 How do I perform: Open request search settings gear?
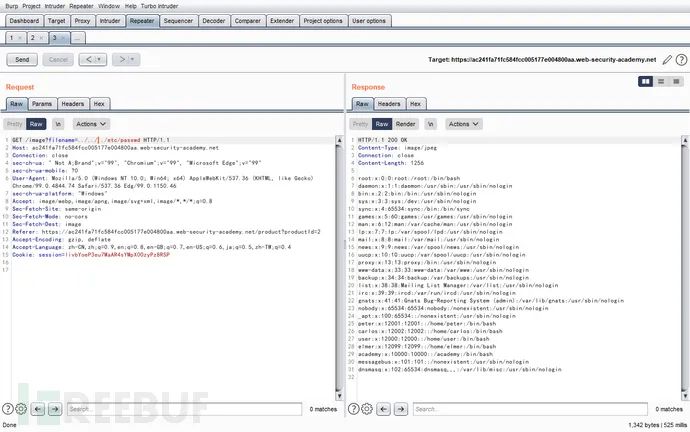click(21, 409)
